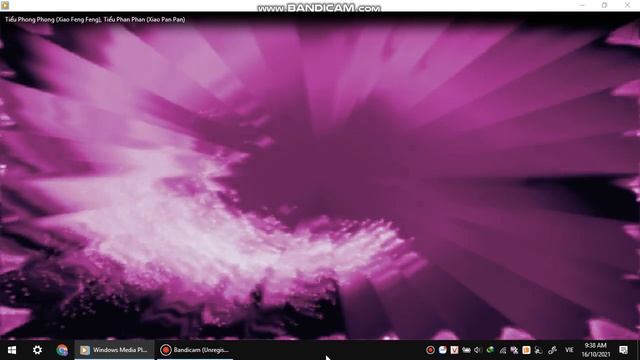Open the Action Center notifications icon
Screen dimensions: 640x360
623,350
